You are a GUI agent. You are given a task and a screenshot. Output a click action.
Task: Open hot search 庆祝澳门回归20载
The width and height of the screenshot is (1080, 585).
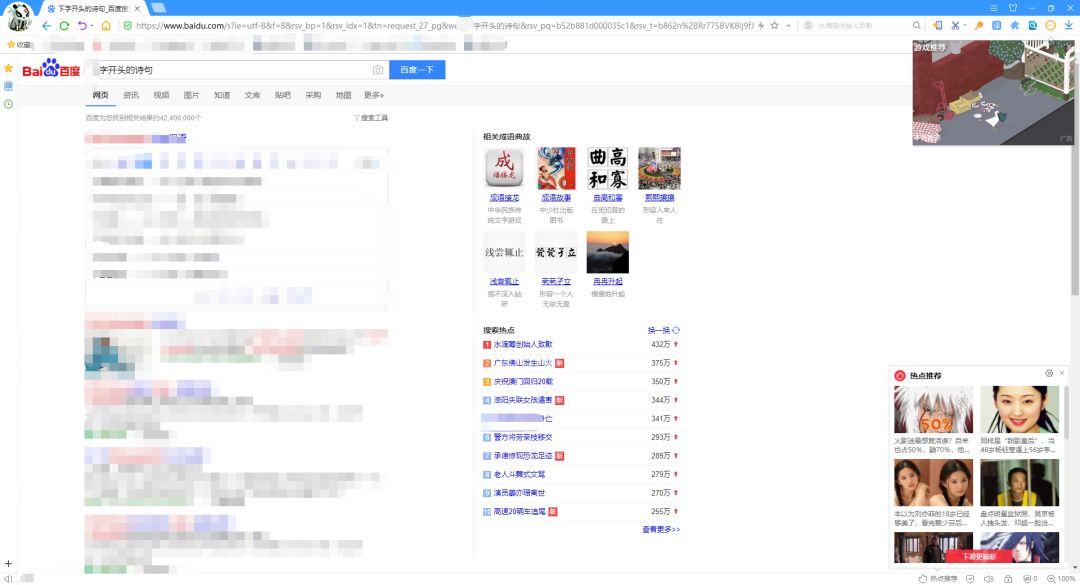pos(523,381)
